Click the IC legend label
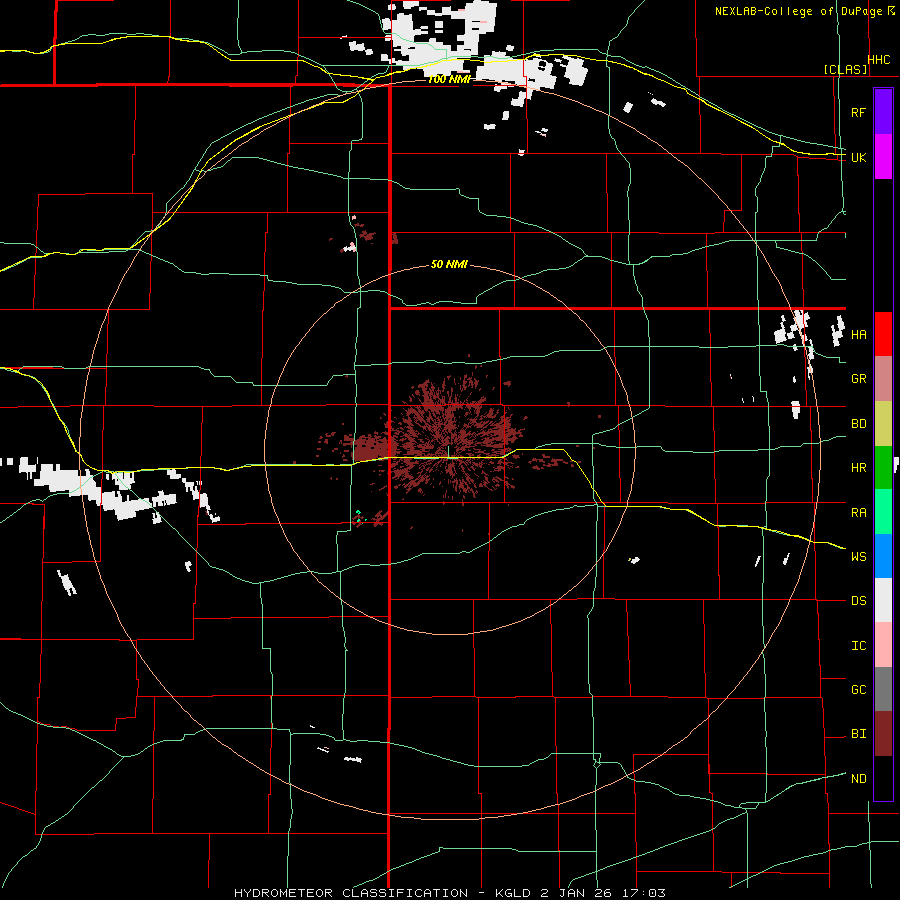Viewport: 900px width, 900px height. 858,645
